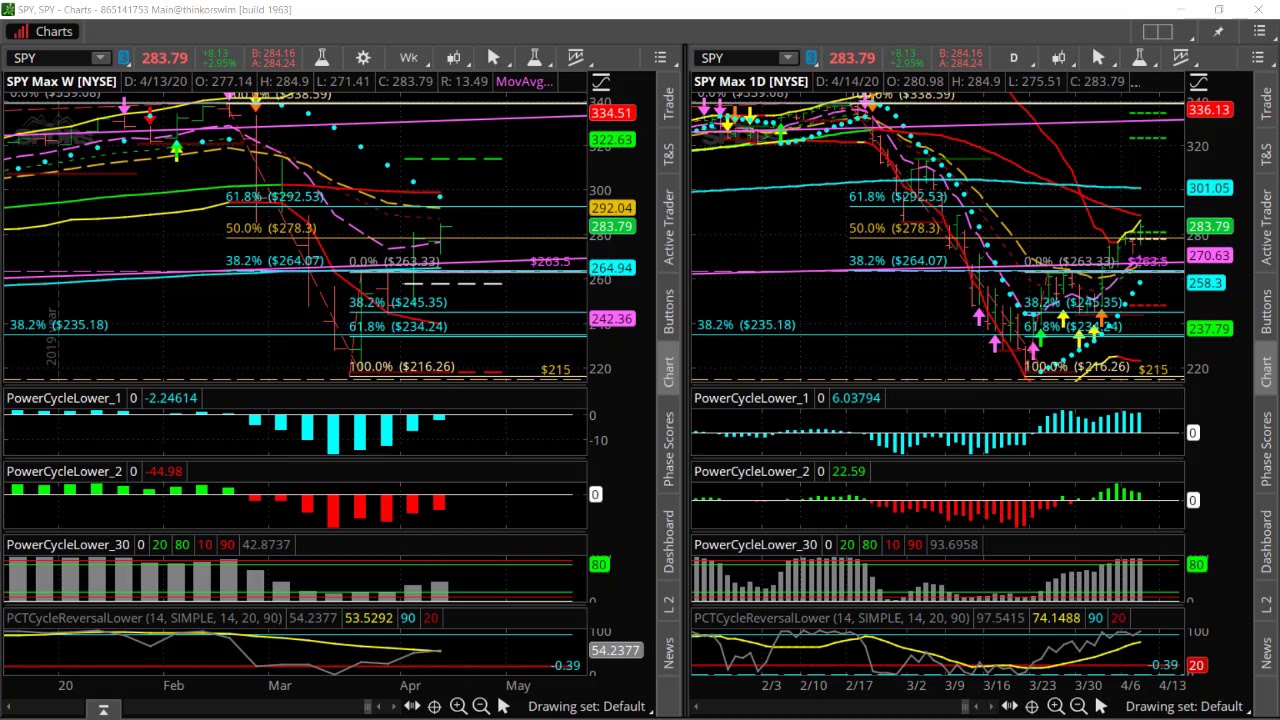The image size is (1280, 720).
Task: Open the L2 side tab of left chart
Action: (669, 604)
